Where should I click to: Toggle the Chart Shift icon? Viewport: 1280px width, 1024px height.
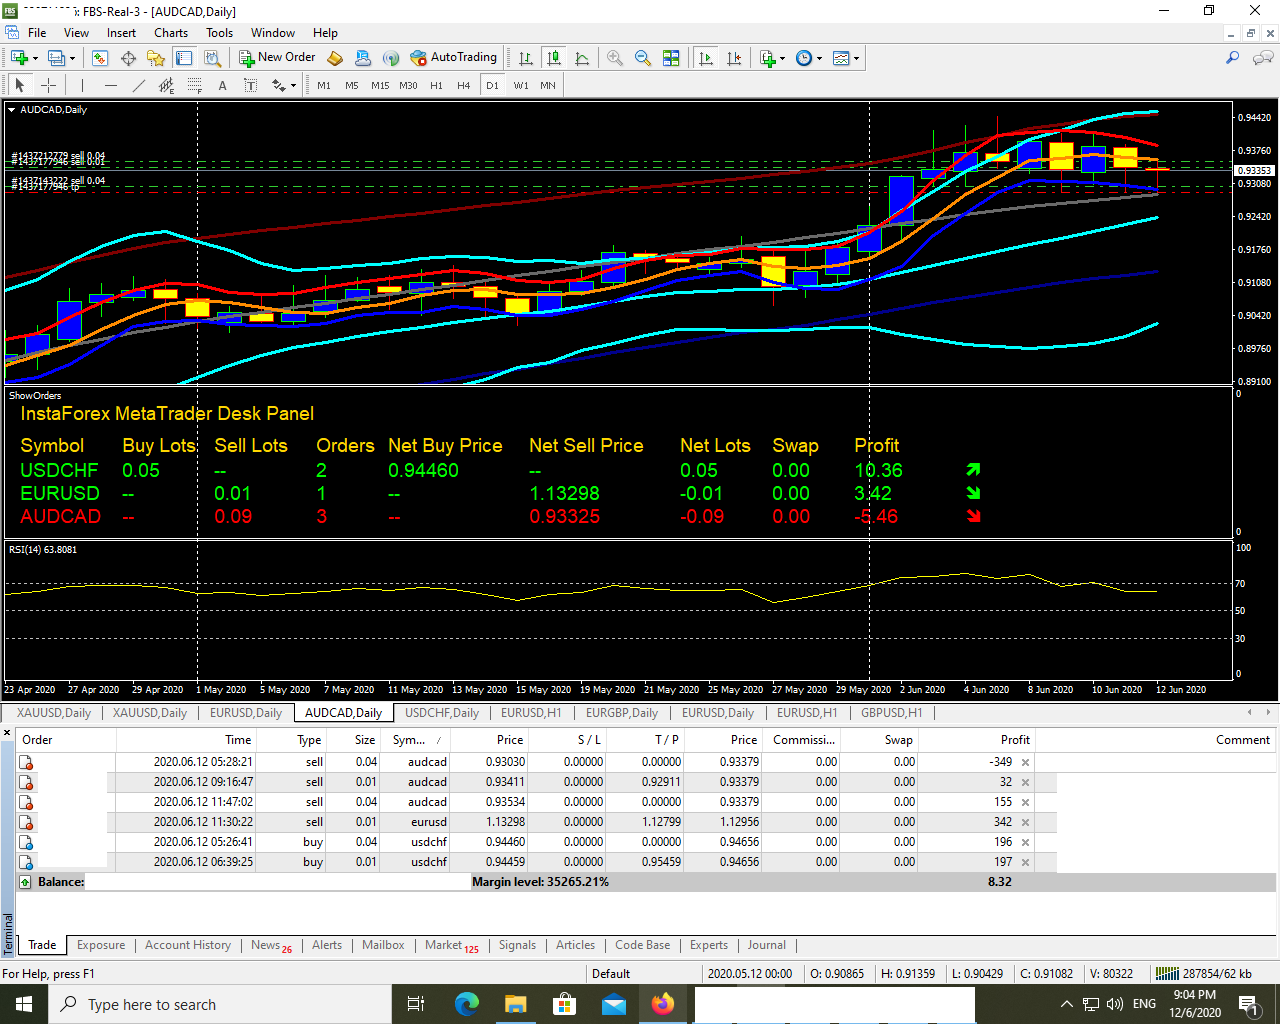734,58
